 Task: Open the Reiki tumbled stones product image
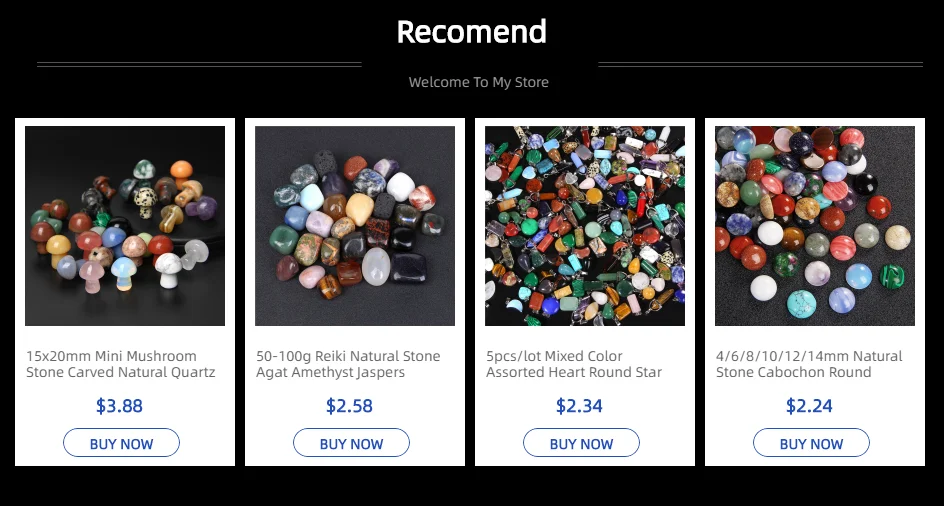point(355,226)
